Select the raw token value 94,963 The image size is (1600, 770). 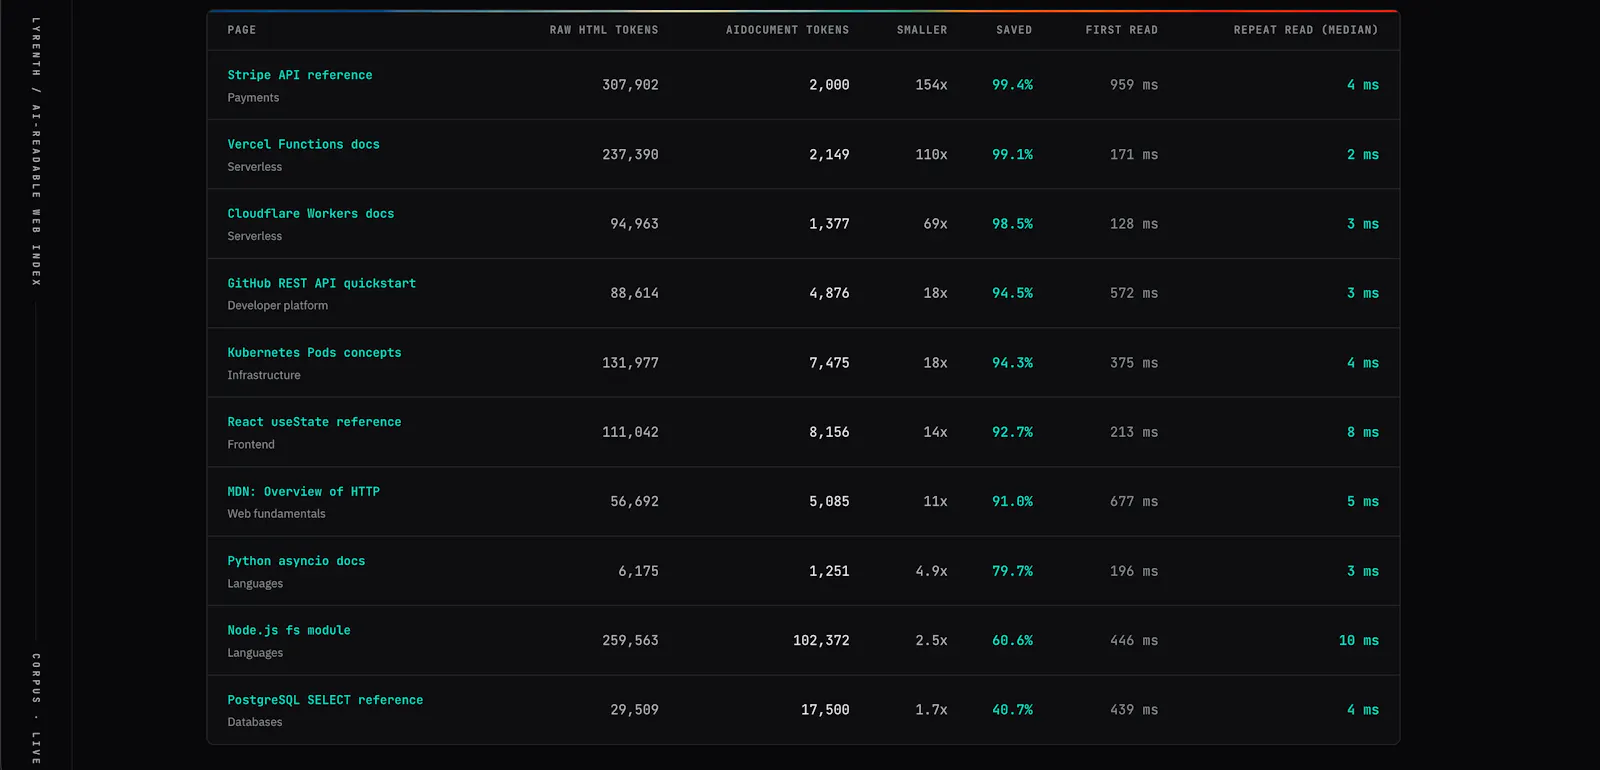point(634,224)
